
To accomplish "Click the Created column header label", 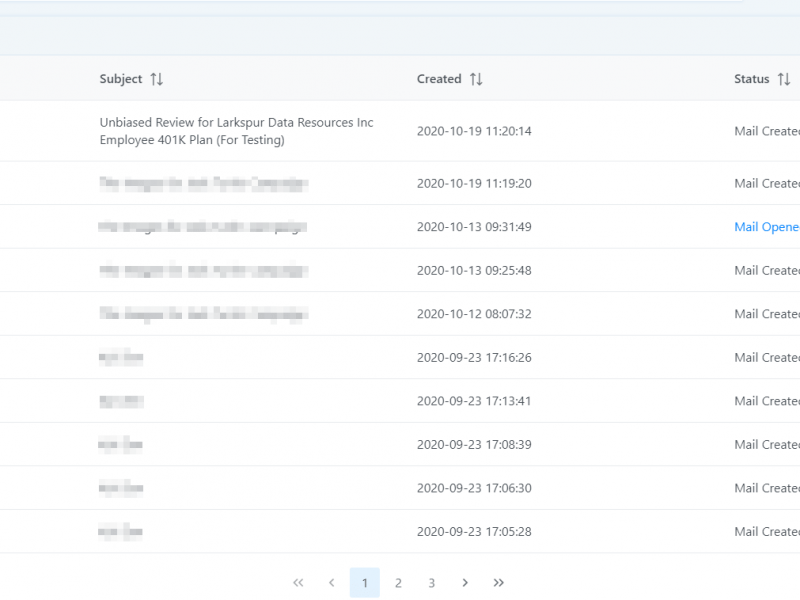I will [x=439, y=79].
